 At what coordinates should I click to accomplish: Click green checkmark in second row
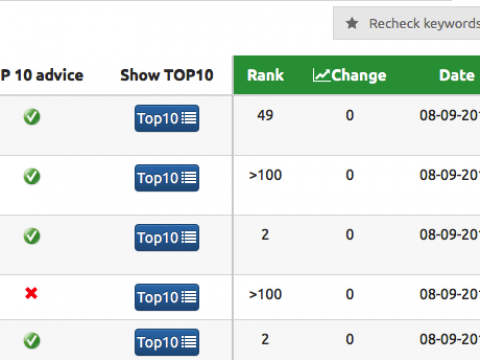32,176
